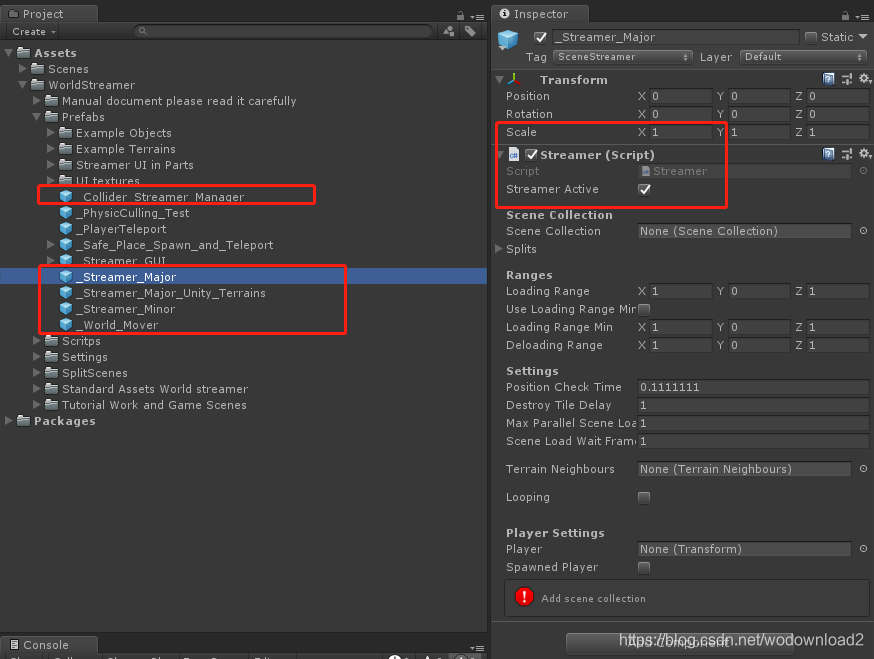Click the Scenes folder icon
Viewport: 874px width, 659px height.
pos(37,69)
